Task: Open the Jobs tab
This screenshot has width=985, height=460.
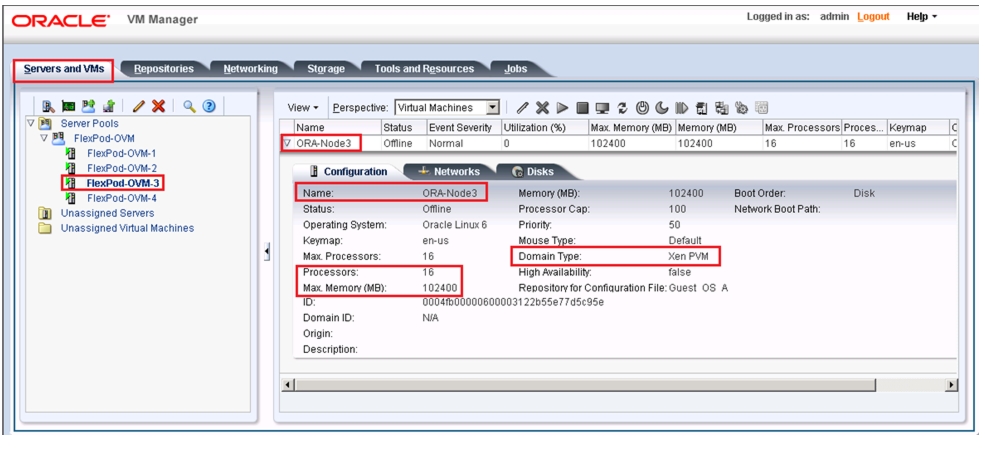Action: point(516,68)
